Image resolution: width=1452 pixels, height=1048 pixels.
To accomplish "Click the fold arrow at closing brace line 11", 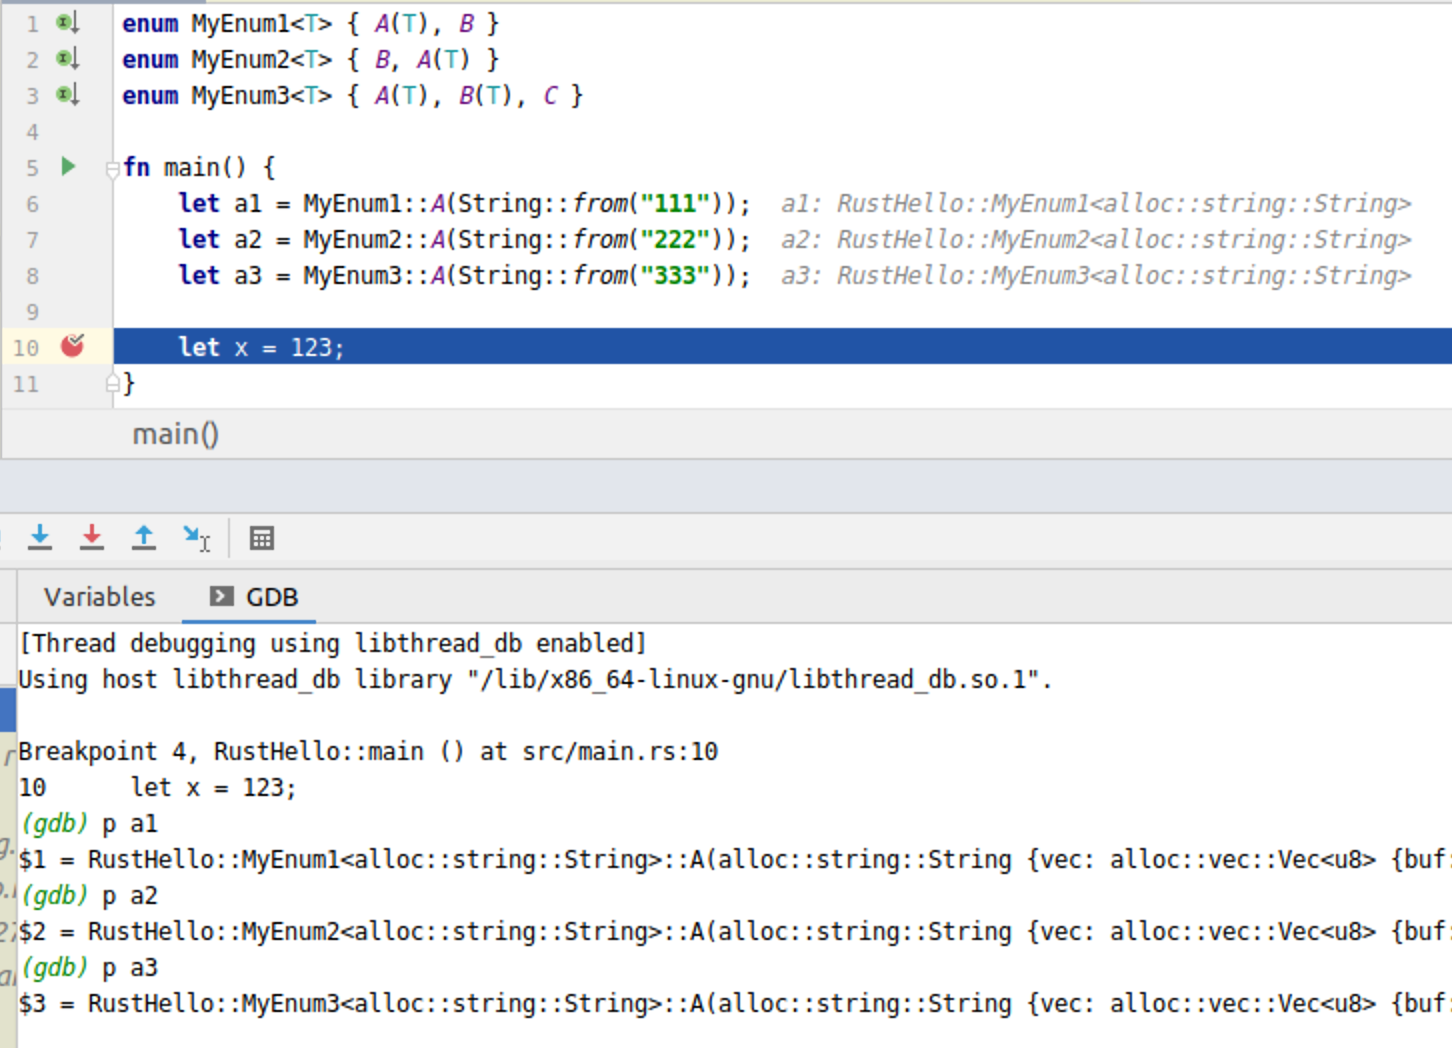I will (x=111, y=383).
